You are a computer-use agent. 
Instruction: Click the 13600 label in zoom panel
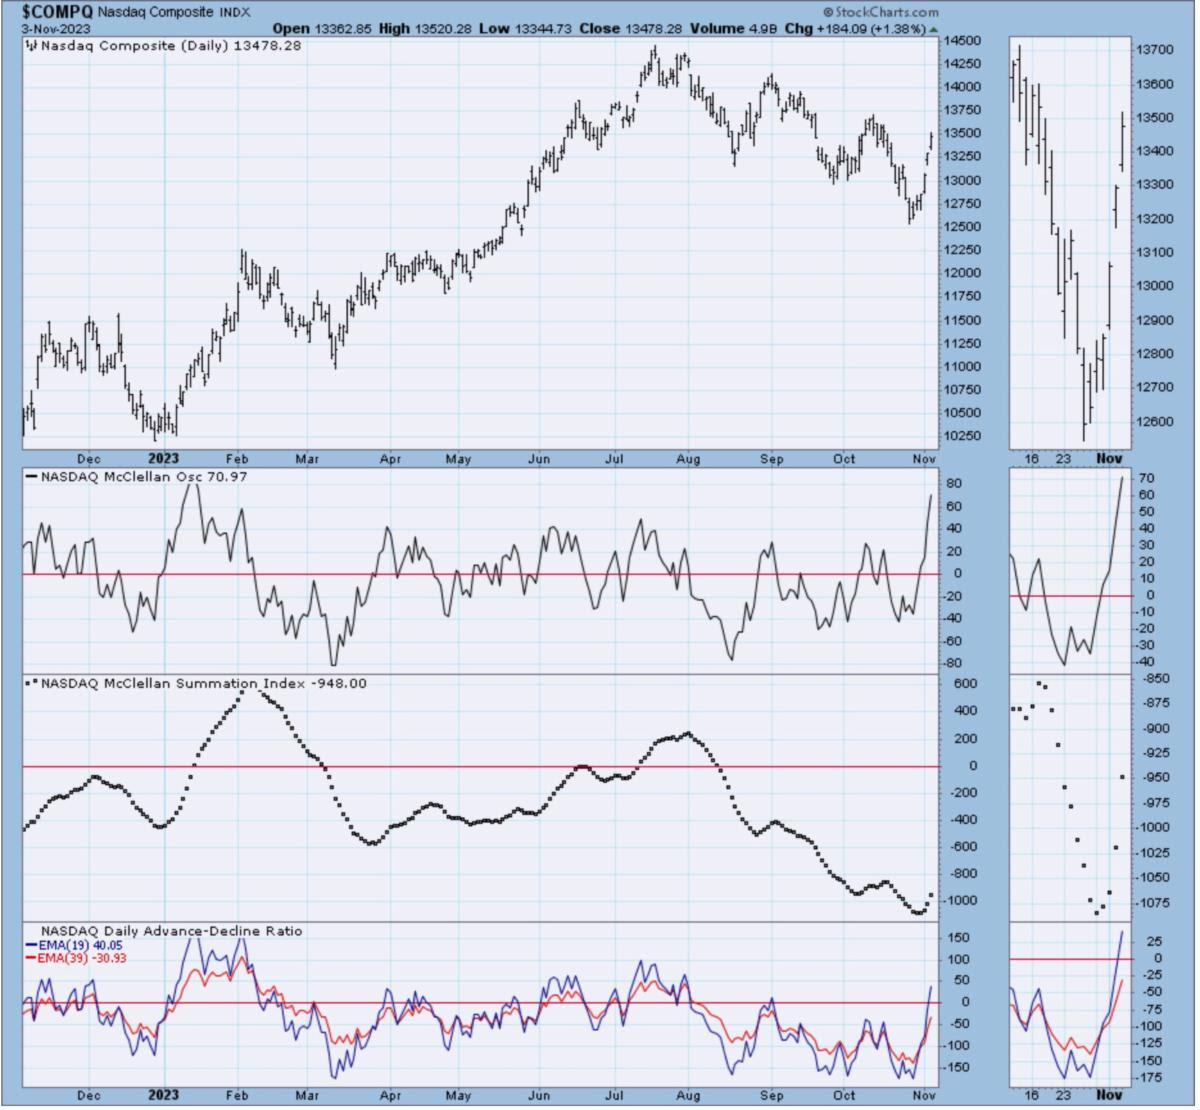tap(1154, 84)
